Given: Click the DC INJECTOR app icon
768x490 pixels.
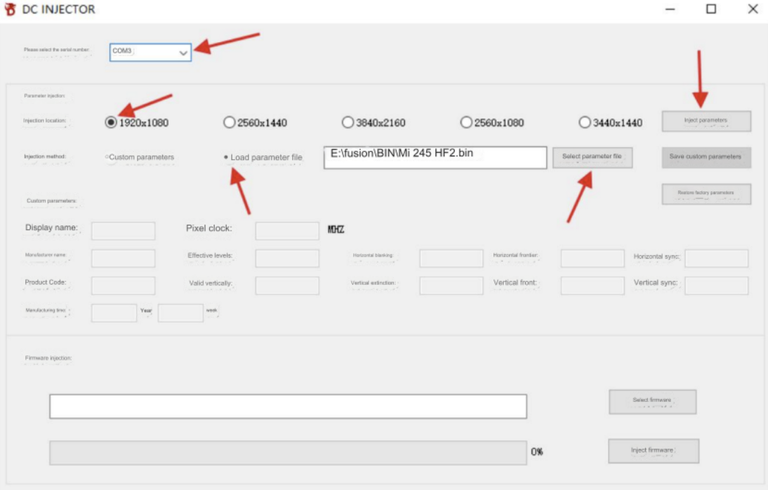Looking at the screenshot, I should [10, 9].
